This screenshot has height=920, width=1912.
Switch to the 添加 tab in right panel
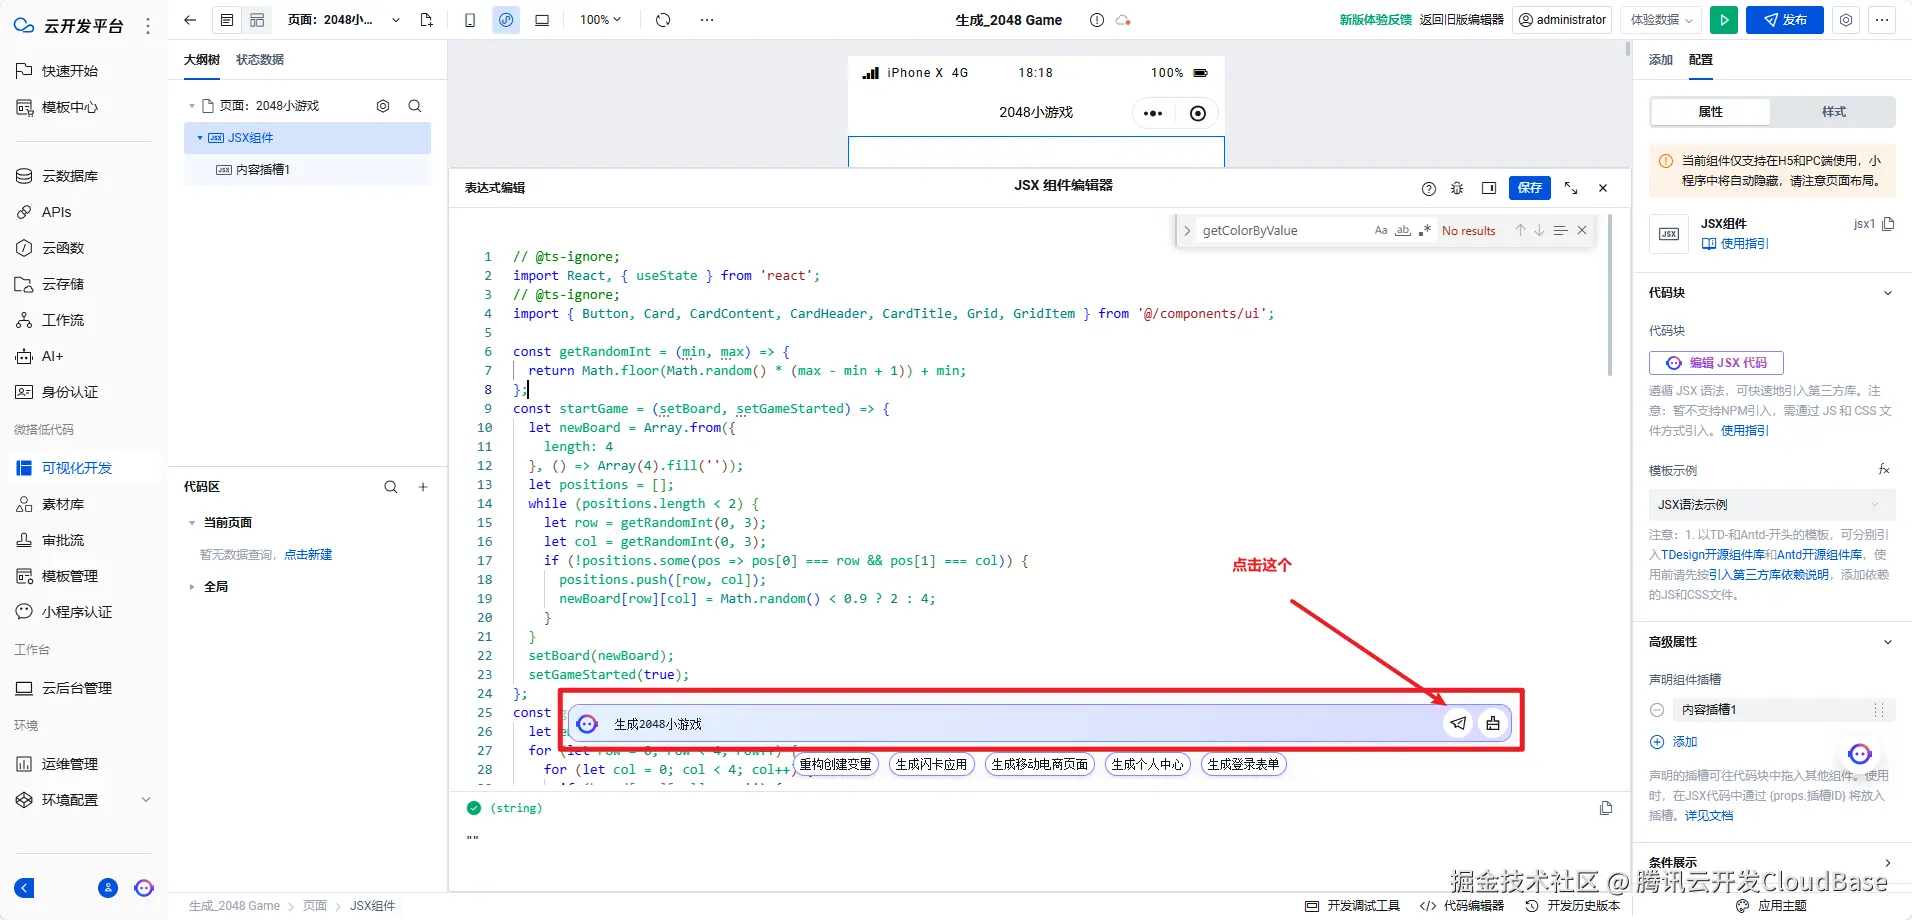(x=1661, y=60)
